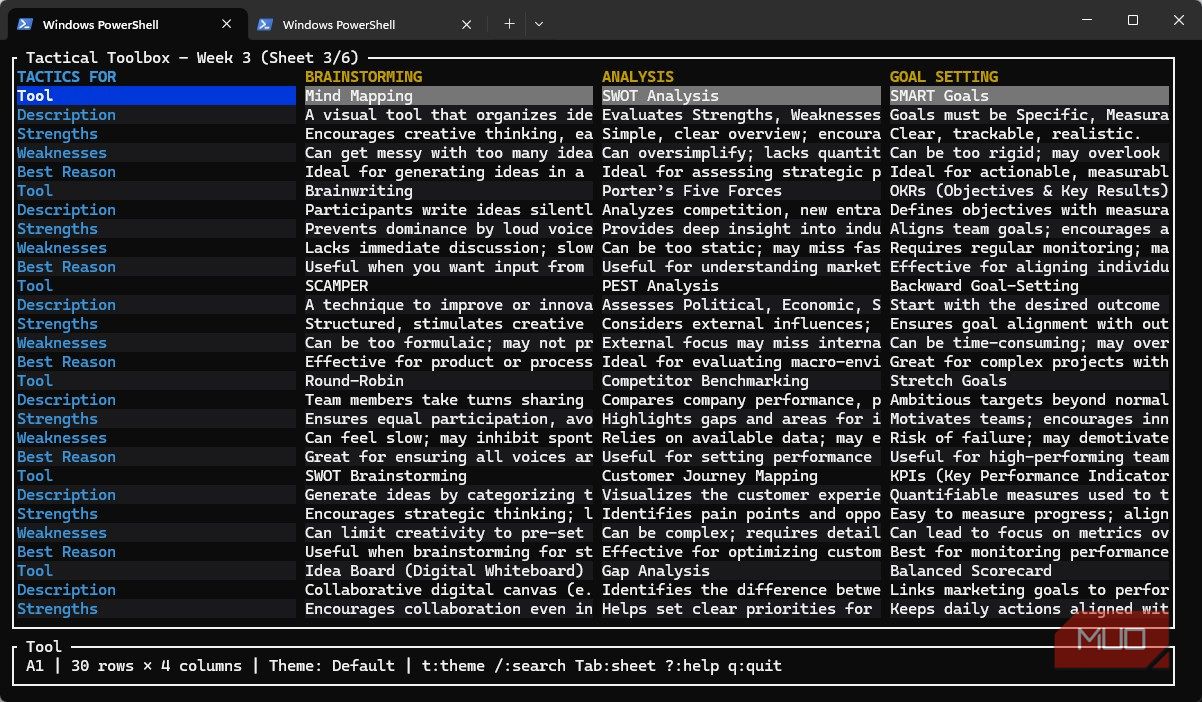Click the 'Collaborative digital canvas' cell
This screenshot has height=702, width=1202.
[449, 590]
